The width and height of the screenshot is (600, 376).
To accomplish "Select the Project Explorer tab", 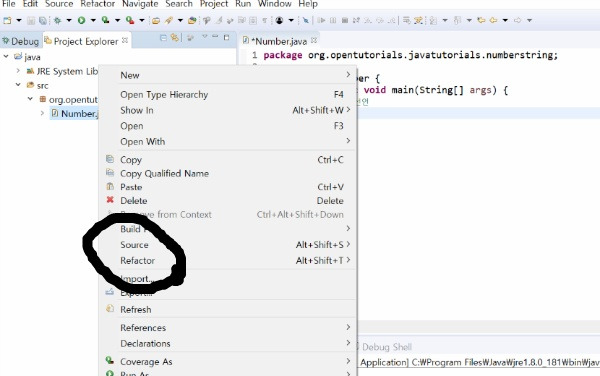I will (86, 41).
